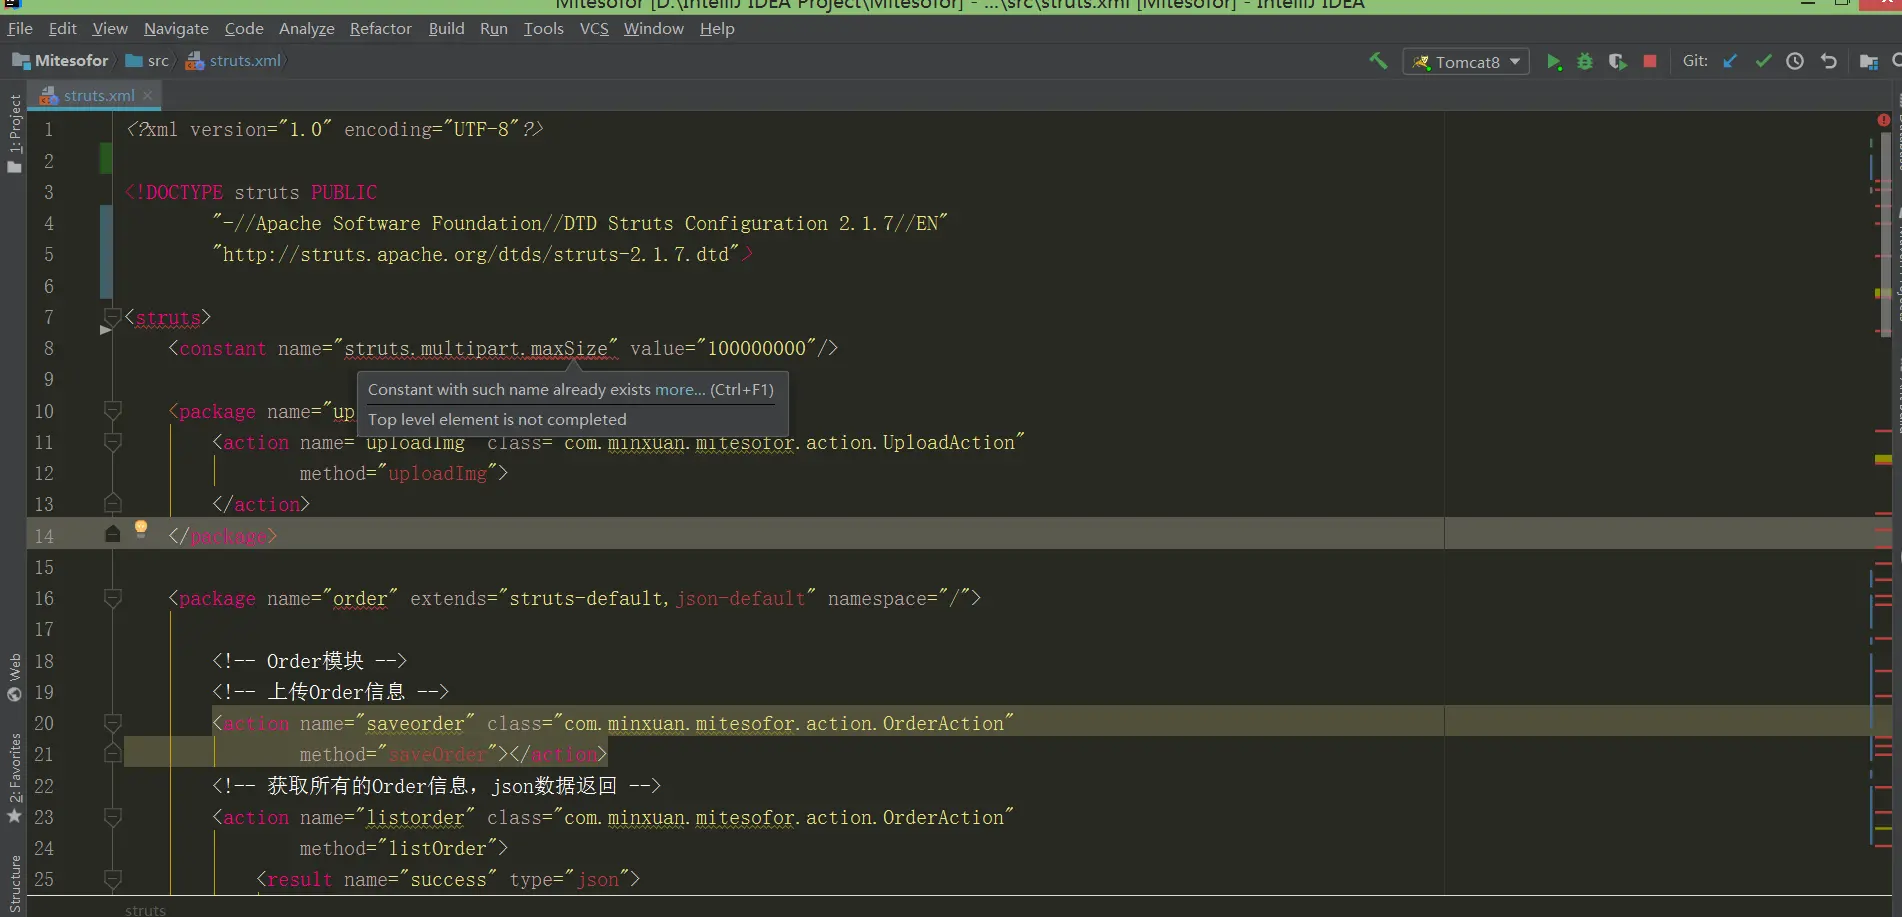Open the Project tool window
The image size is (1902, 917).
pyautogui.click(x=14, y=132)
